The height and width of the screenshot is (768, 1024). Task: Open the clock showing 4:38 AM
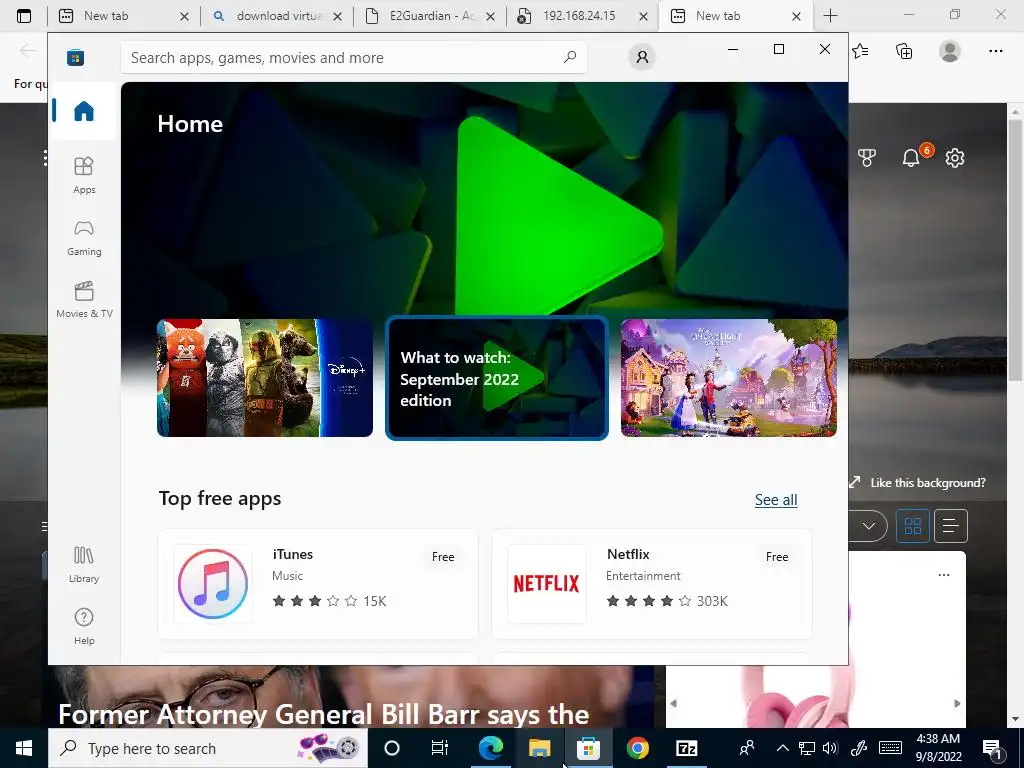[938, 748]
